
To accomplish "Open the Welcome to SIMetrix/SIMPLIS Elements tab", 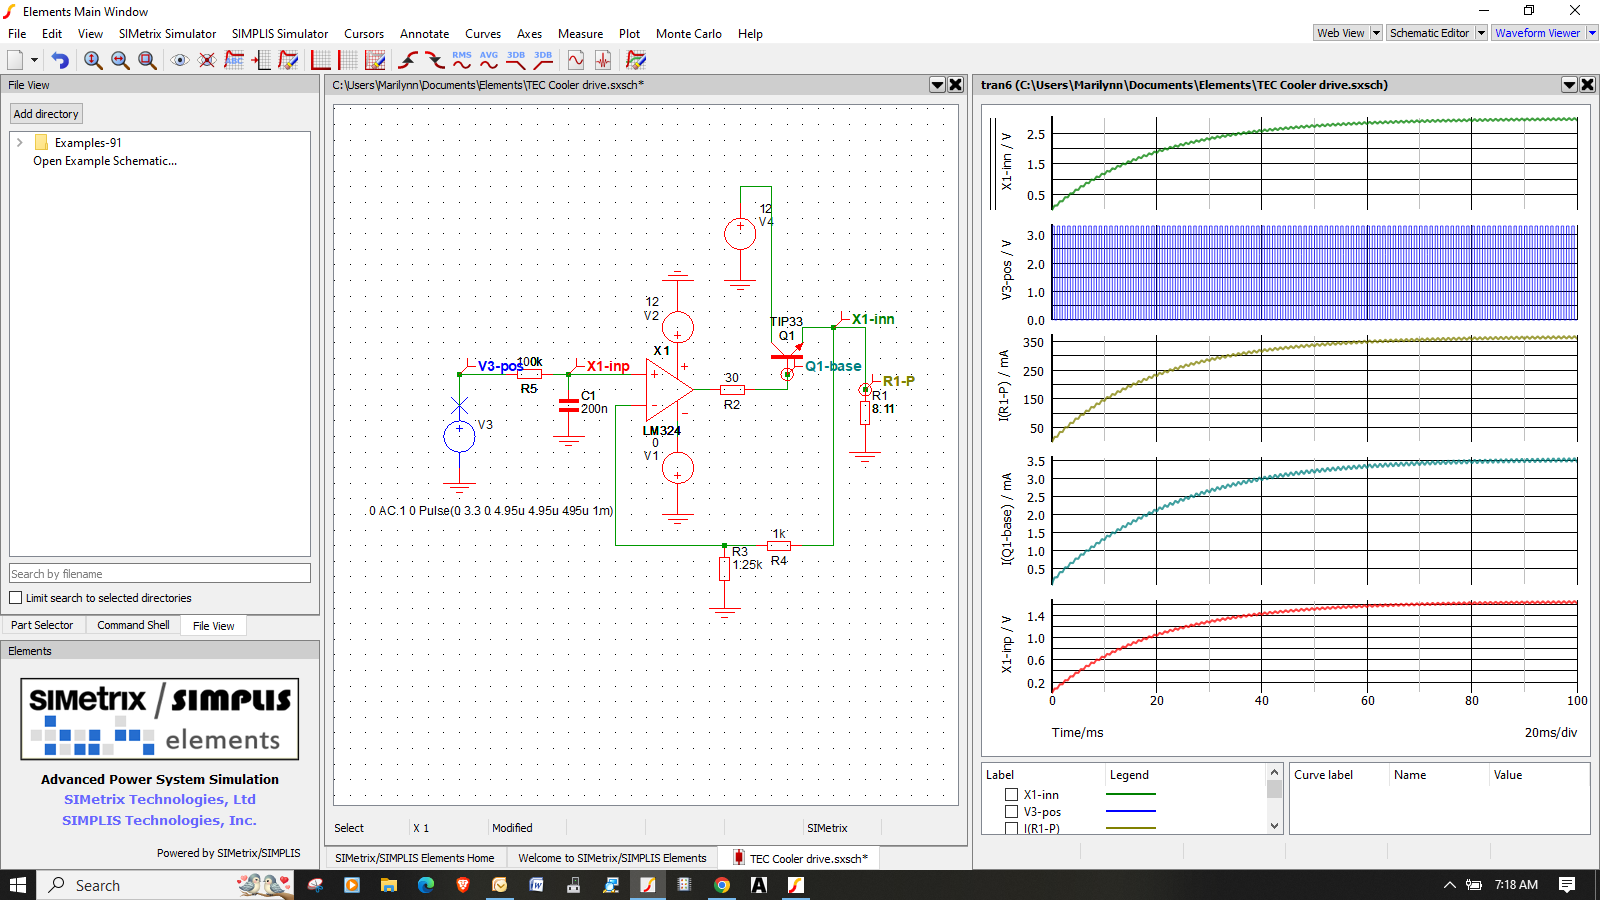I will (612, 858).
